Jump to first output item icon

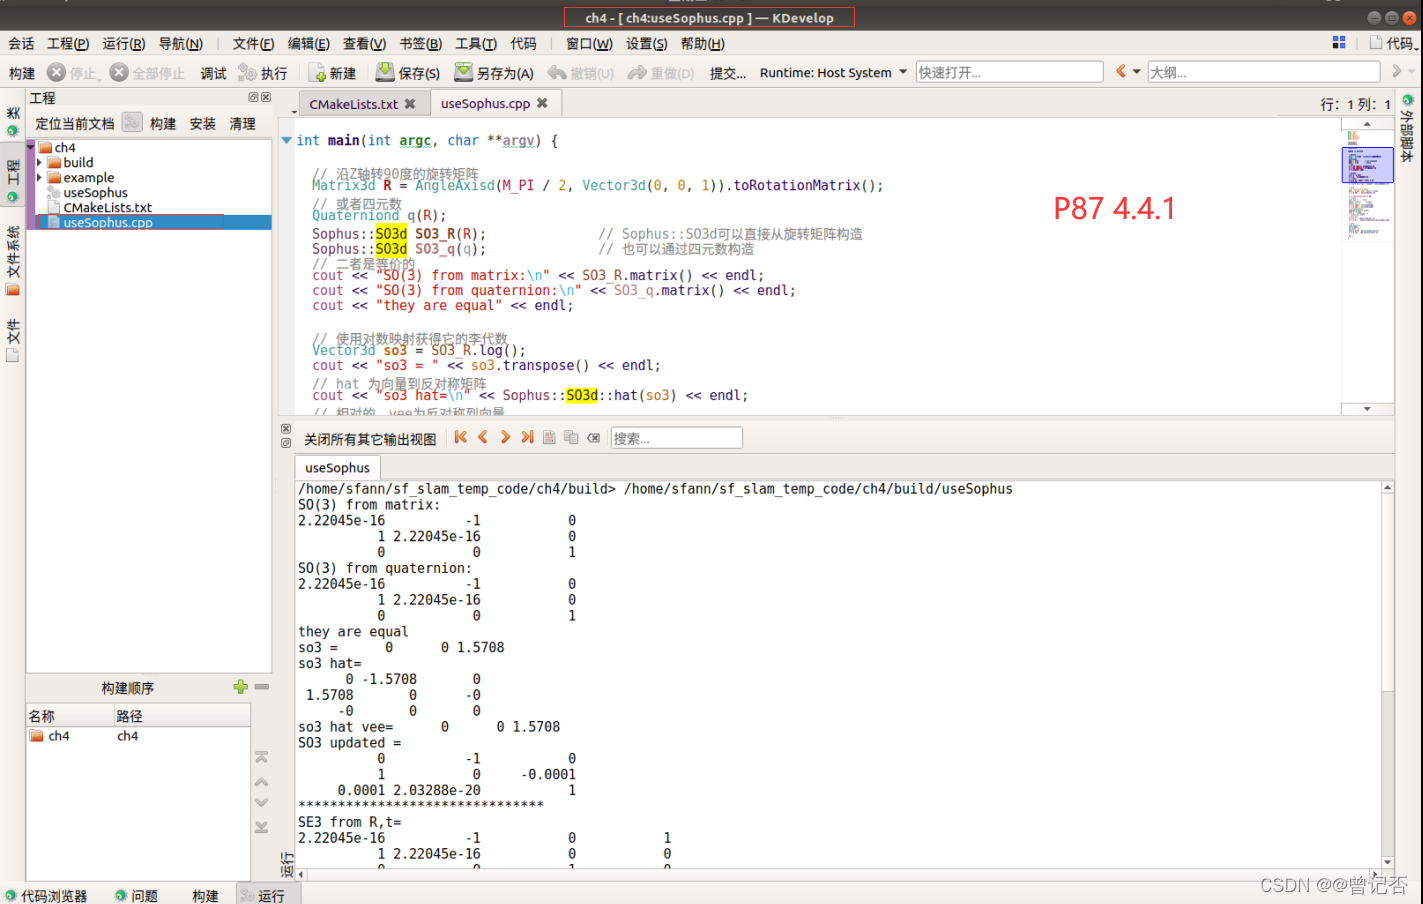tap(460, 437)
